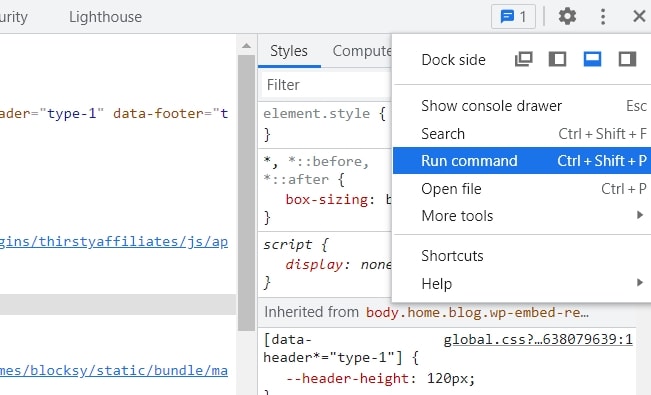Expand the Help submenu arrow

tap(640, 283)
